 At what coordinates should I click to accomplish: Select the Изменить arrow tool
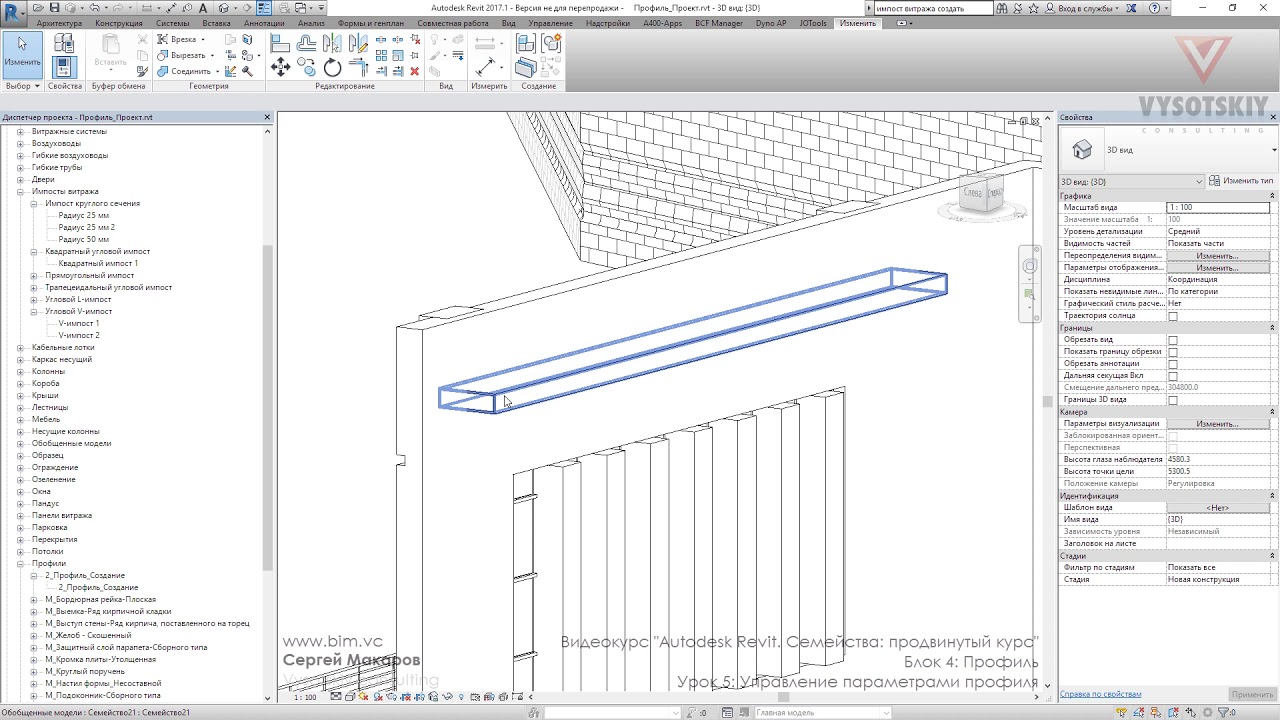click(x=22, y=55)
